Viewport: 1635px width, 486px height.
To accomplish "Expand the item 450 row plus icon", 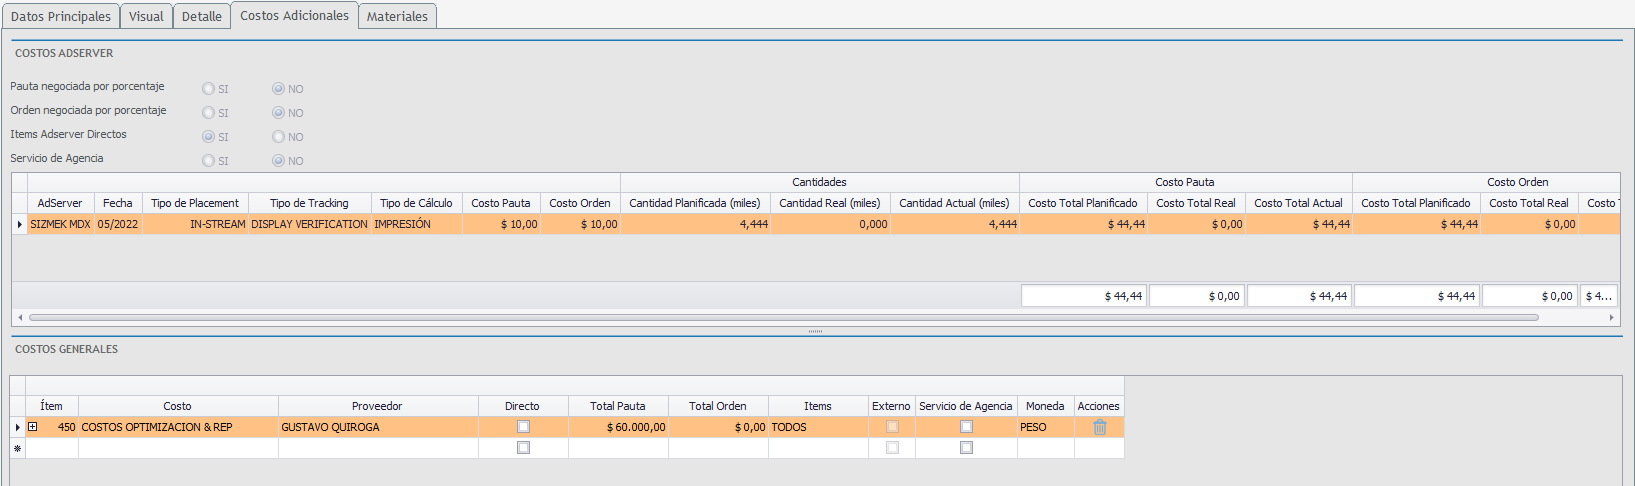I will 33,427.
